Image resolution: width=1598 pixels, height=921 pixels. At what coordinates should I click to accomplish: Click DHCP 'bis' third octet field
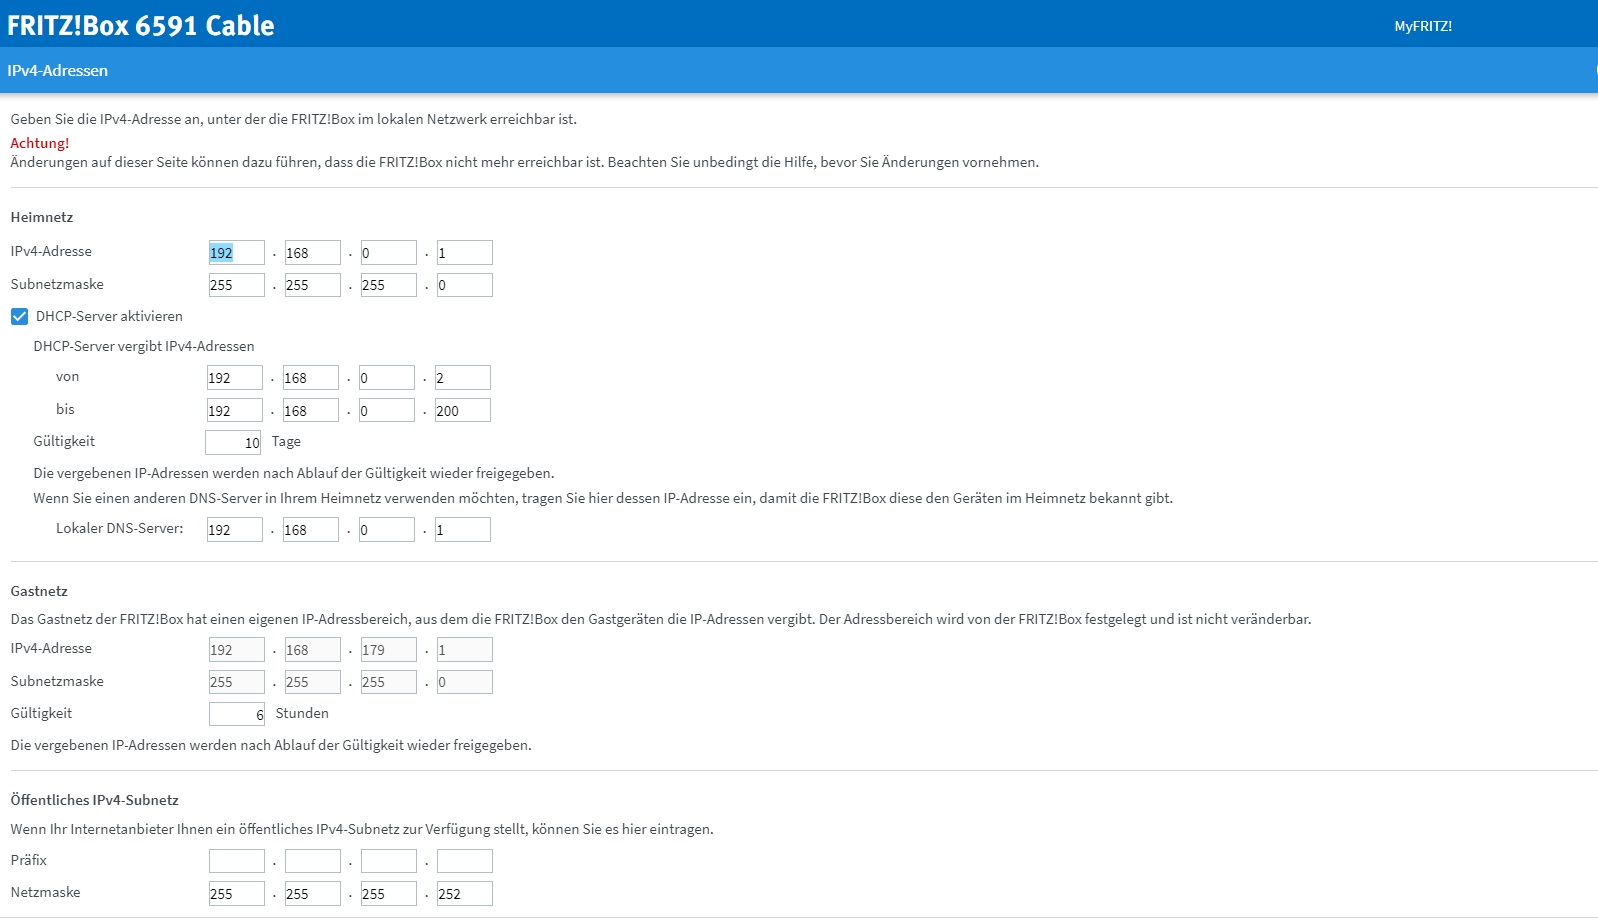pos(387,410)
